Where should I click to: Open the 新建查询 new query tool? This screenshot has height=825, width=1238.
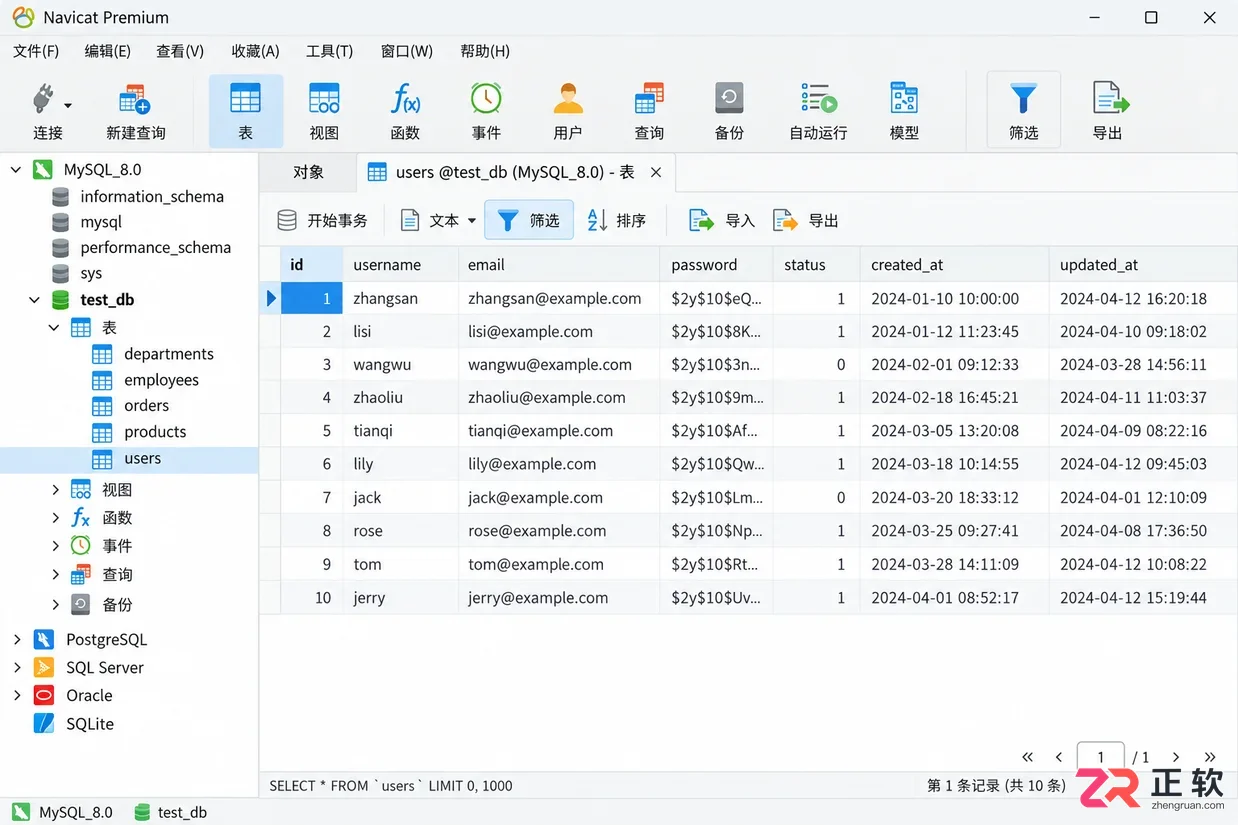pos(135,112)
